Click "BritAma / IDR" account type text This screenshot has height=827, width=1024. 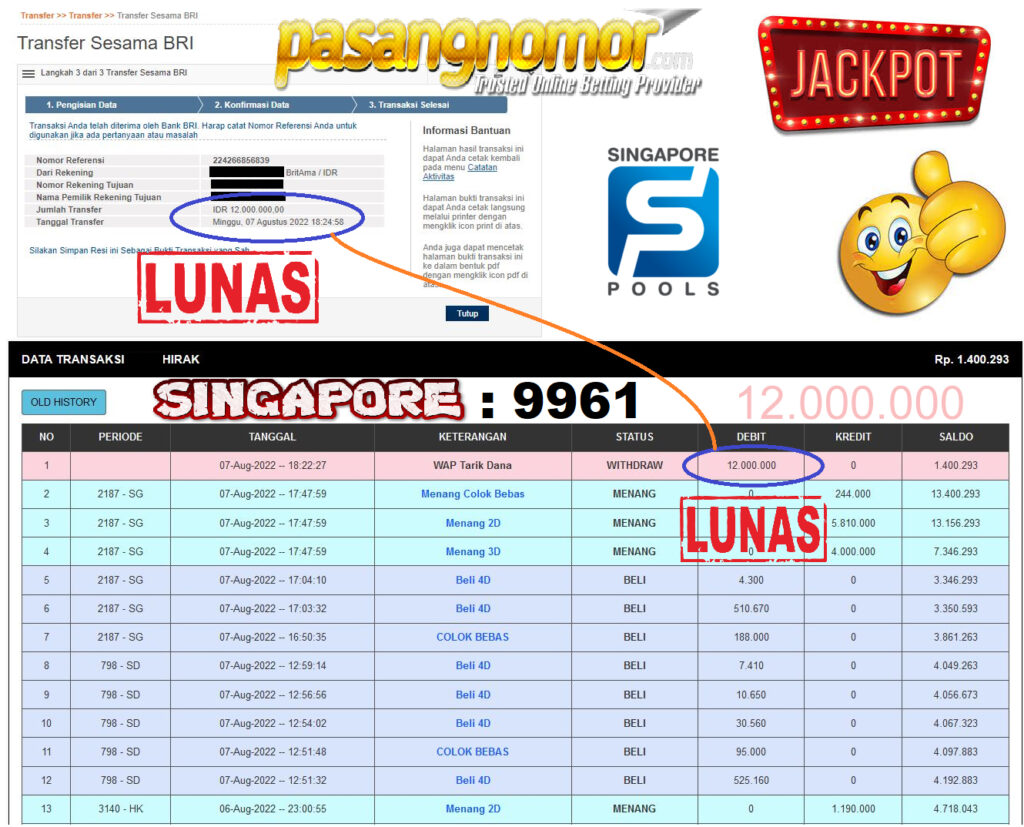[312, 172]
